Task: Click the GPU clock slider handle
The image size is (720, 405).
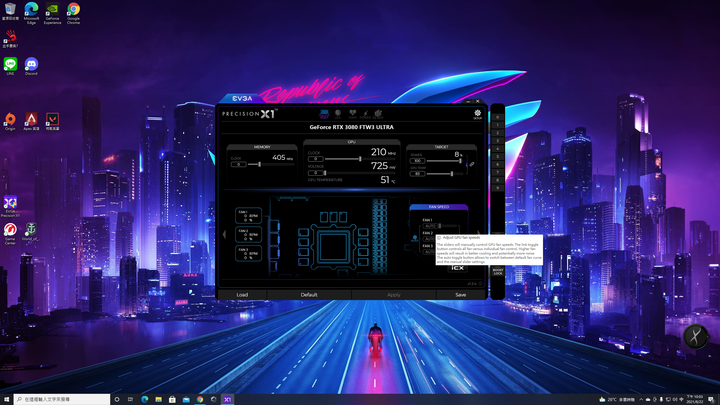Action: pyautogui.click(x=360, y=159)
